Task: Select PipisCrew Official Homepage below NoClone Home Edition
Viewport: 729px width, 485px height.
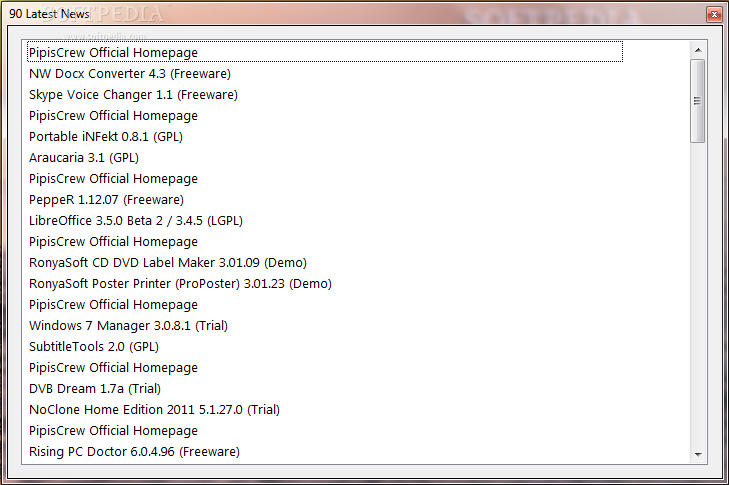Action: point(113,431)
